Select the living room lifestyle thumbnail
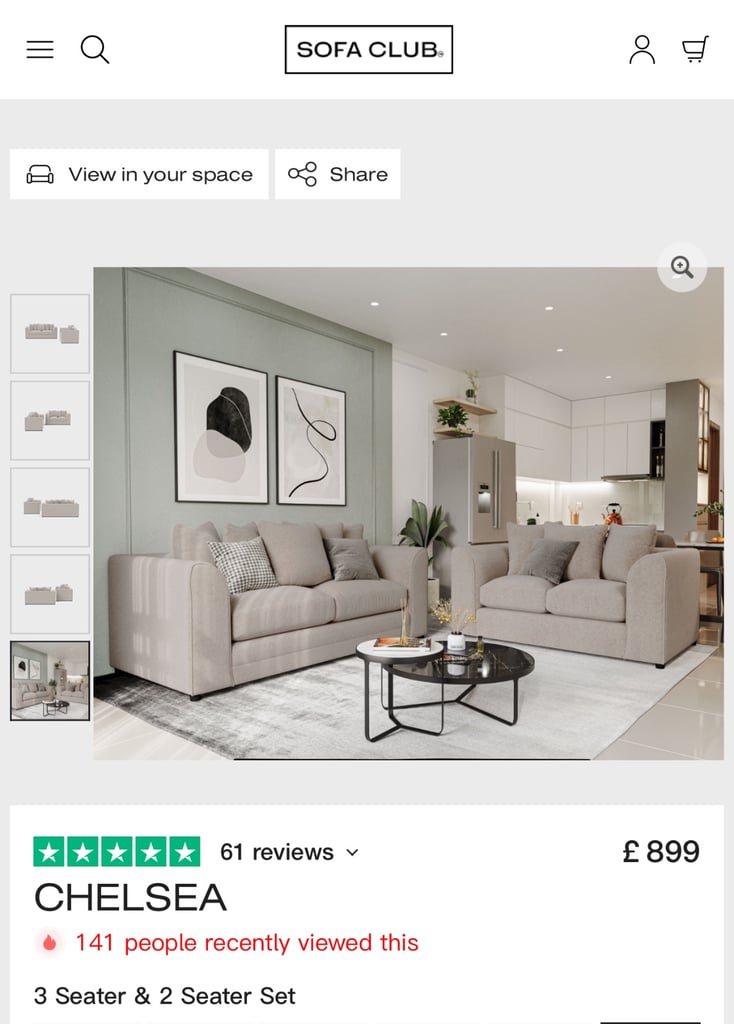Viewport: 734px width, 1024px height. (50, 681)
